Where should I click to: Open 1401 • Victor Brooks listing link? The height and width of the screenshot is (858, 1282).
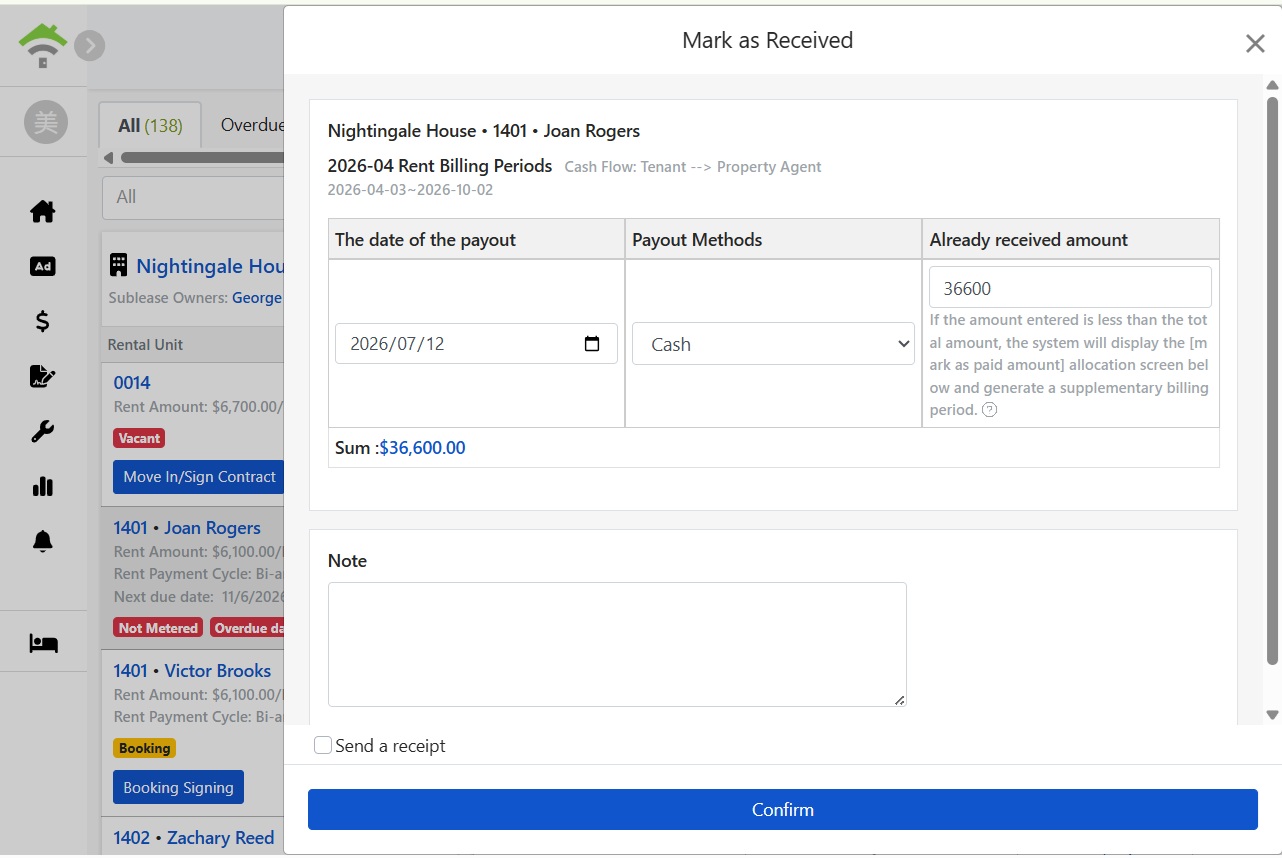click(x=192, y=670)
